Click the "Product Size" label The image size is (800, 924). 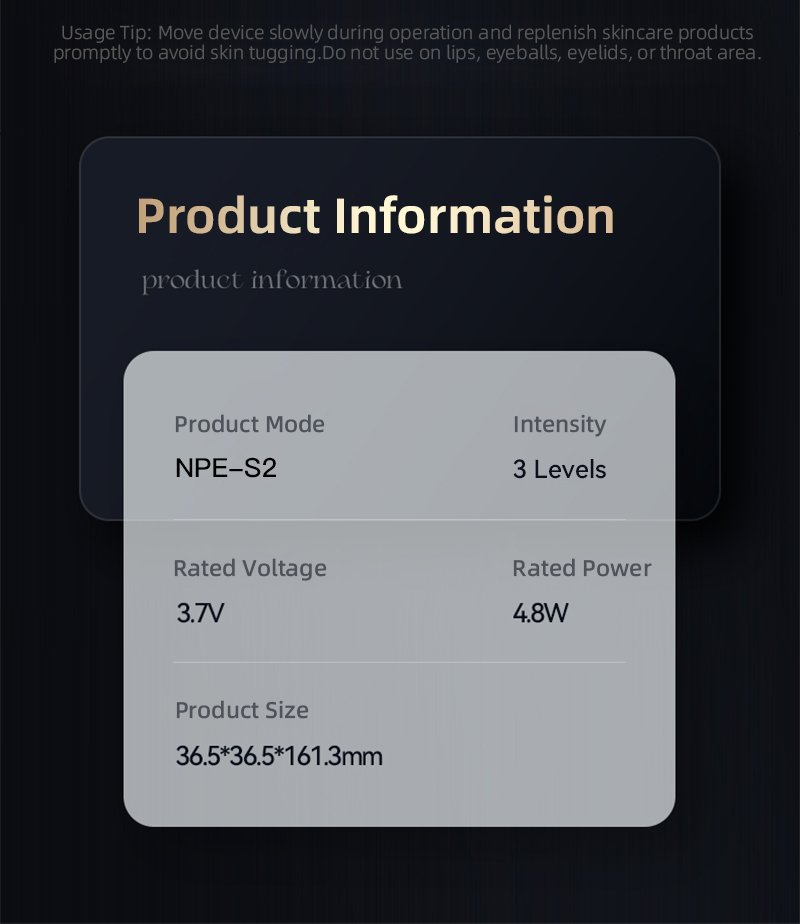tap(241, 710)
